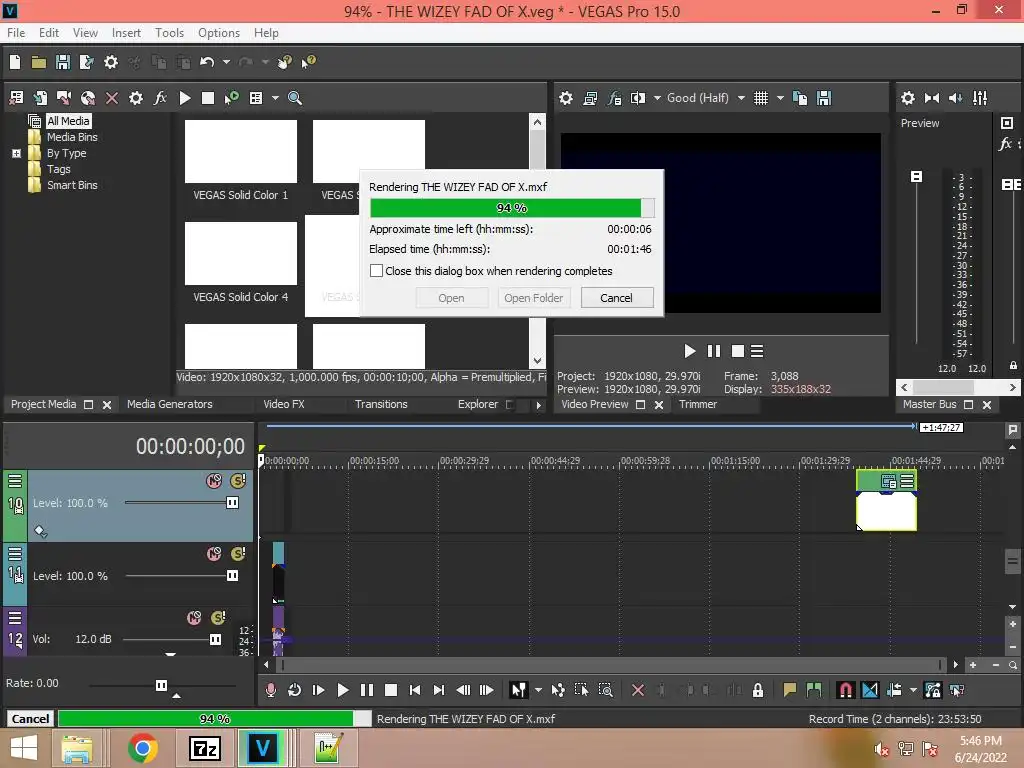The height and width of the screenshot is (768, 1024).
Task: Open 7-Zip from the taskbar
Action: point(204,748)
